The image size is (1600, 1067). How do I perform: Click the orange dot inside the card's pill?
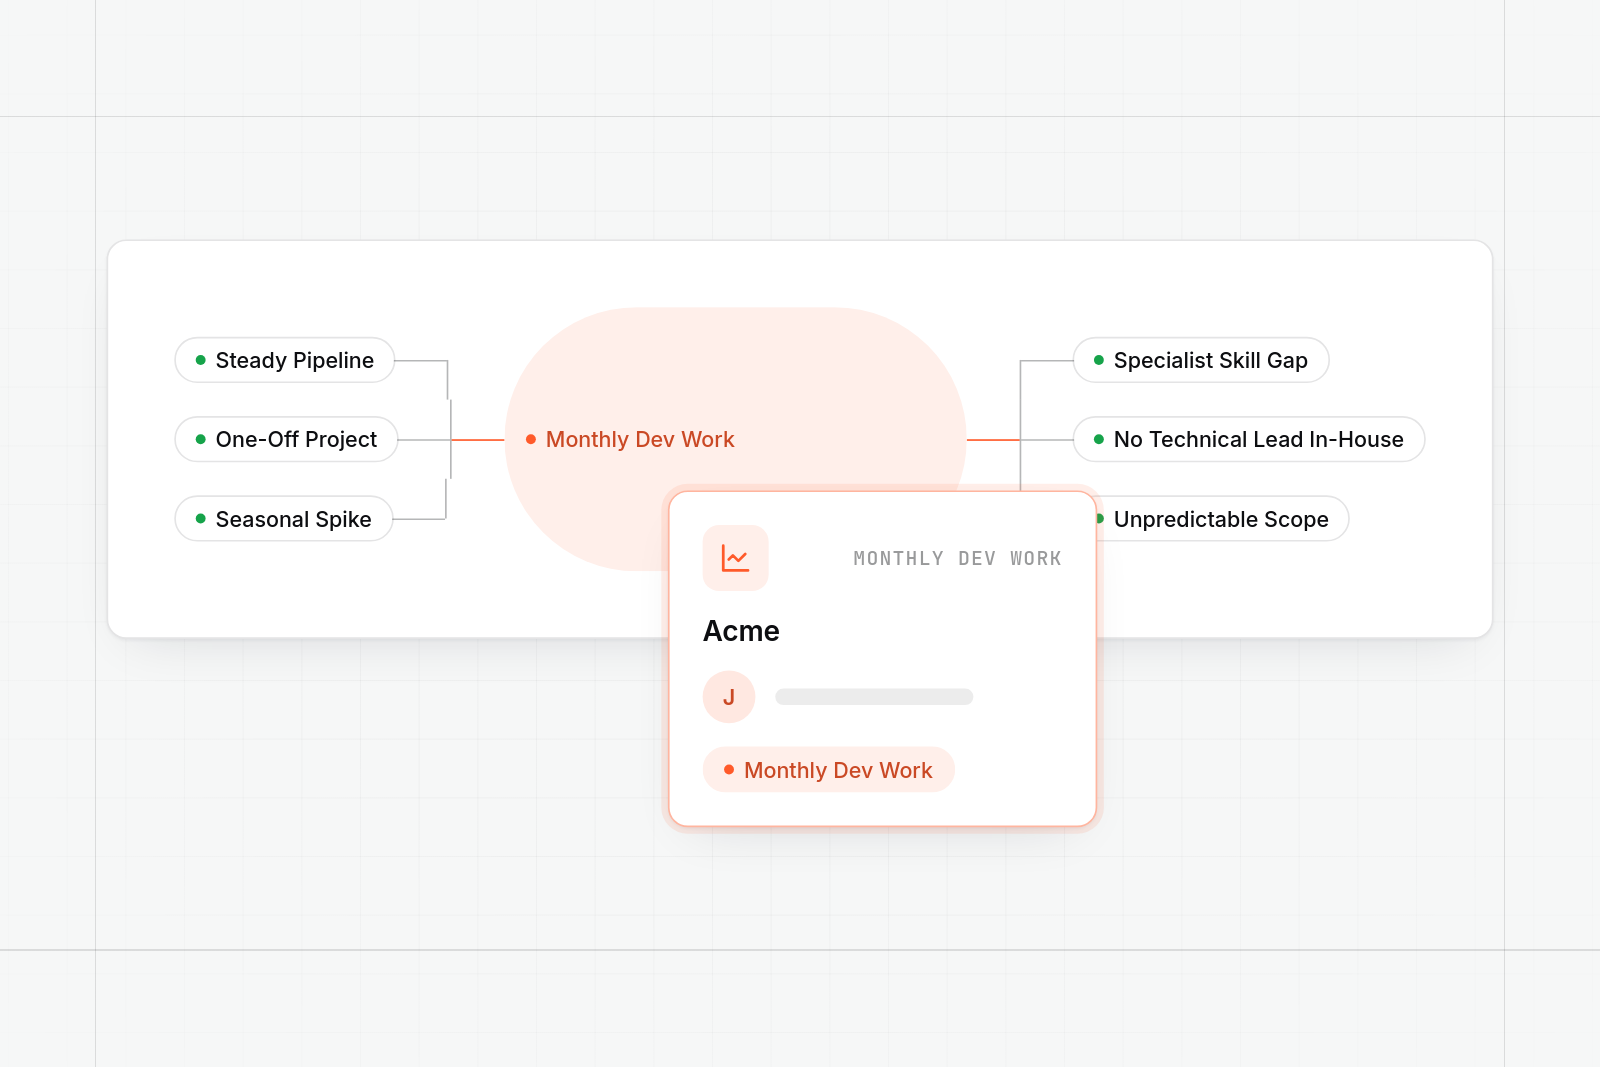(729, 770)
